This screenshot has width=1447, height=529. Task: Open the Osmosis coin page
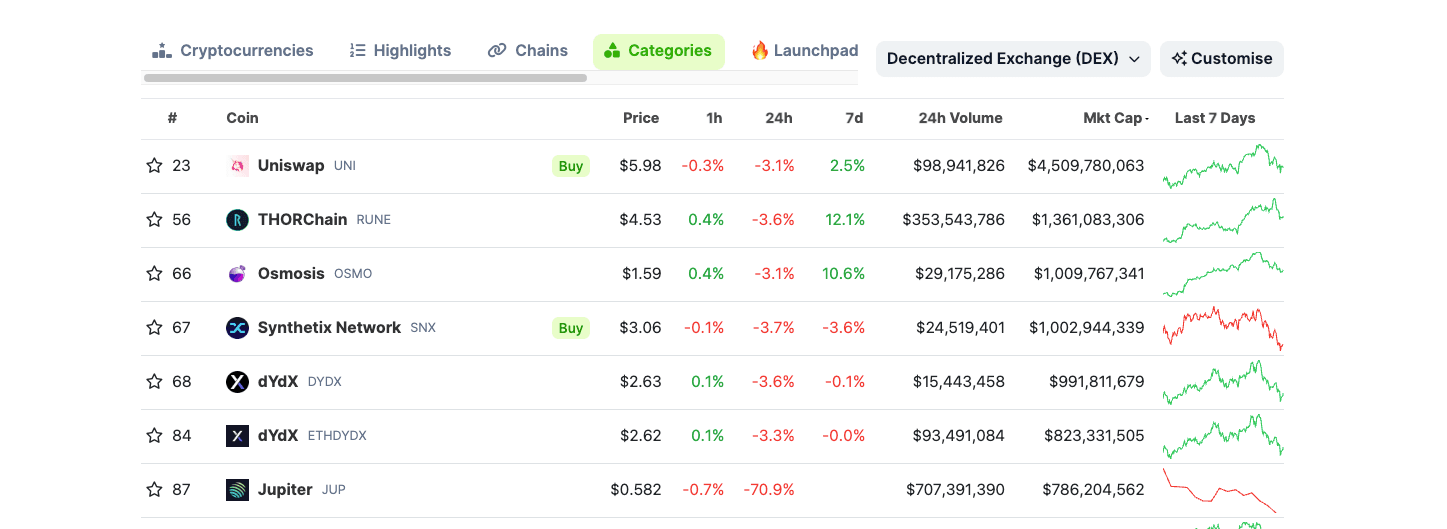[x=291, y=274]
